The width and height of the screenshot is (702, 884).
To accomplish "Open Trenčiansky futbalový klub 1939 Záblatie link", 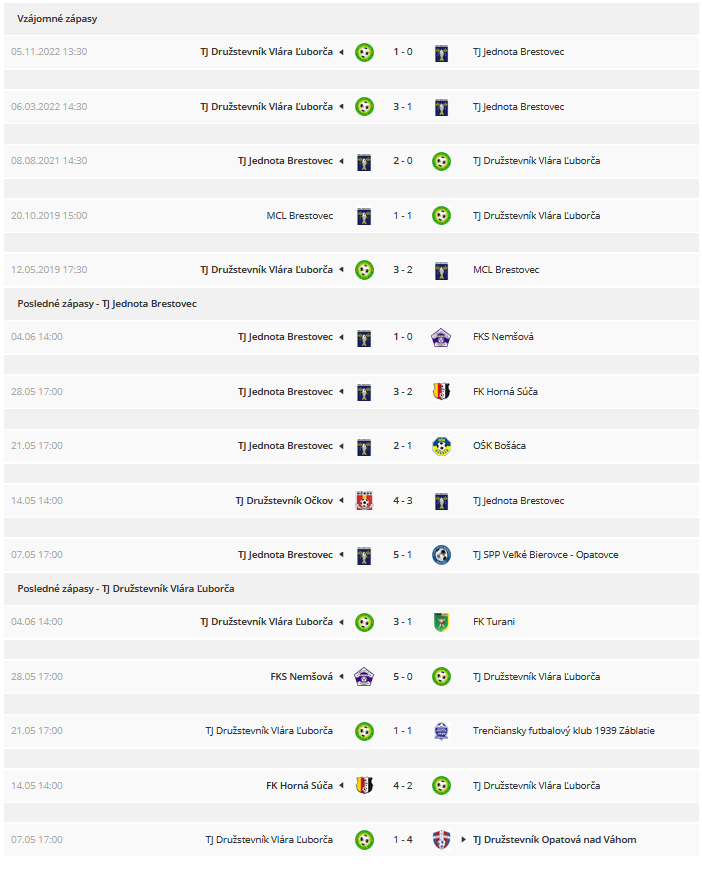I will [564, 731].
